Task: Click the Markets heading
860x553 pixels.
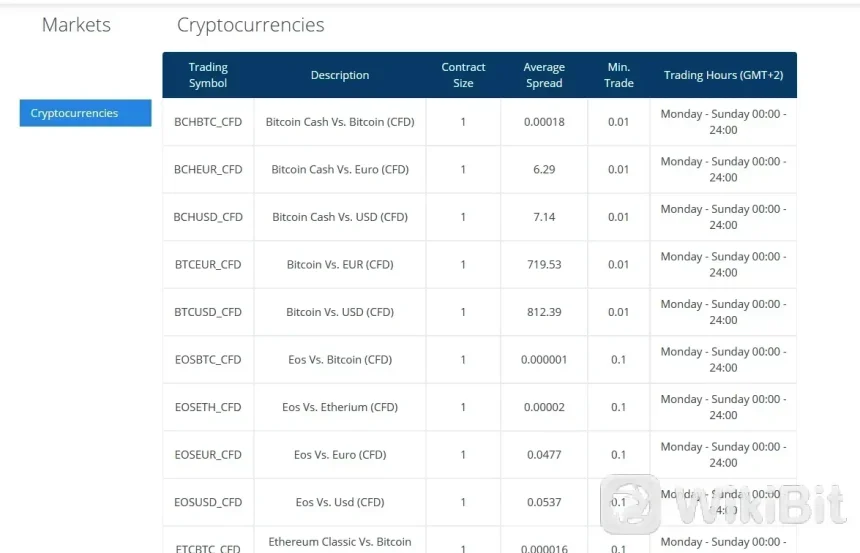Action: coord(76,25)
